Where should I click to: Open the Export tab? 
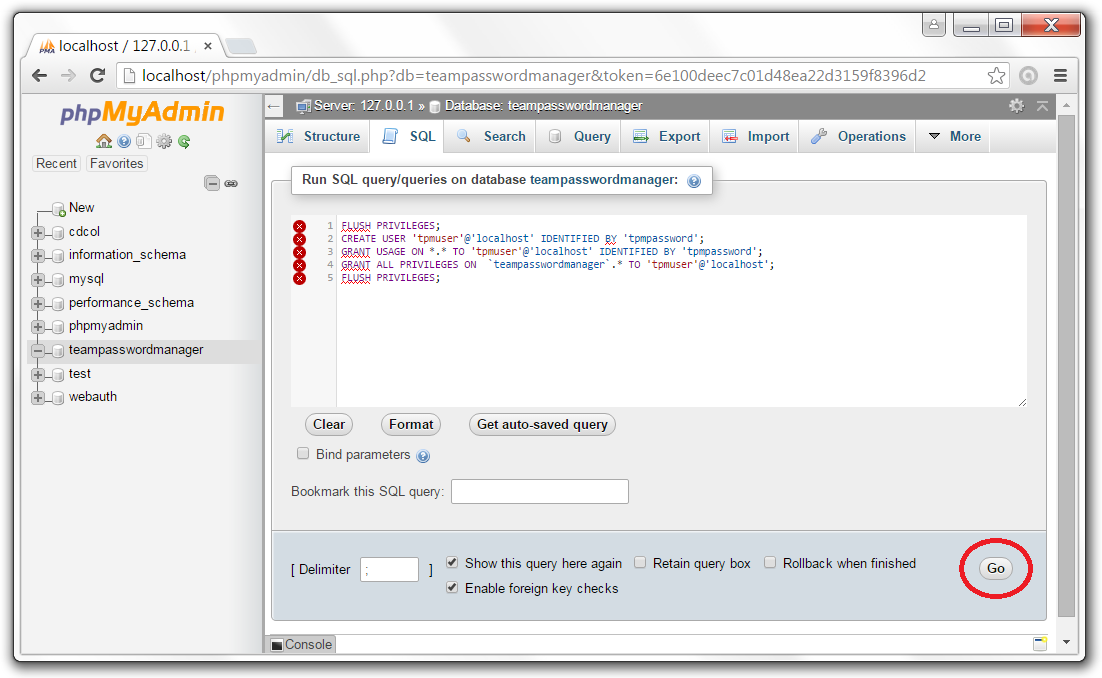(666, 136)
